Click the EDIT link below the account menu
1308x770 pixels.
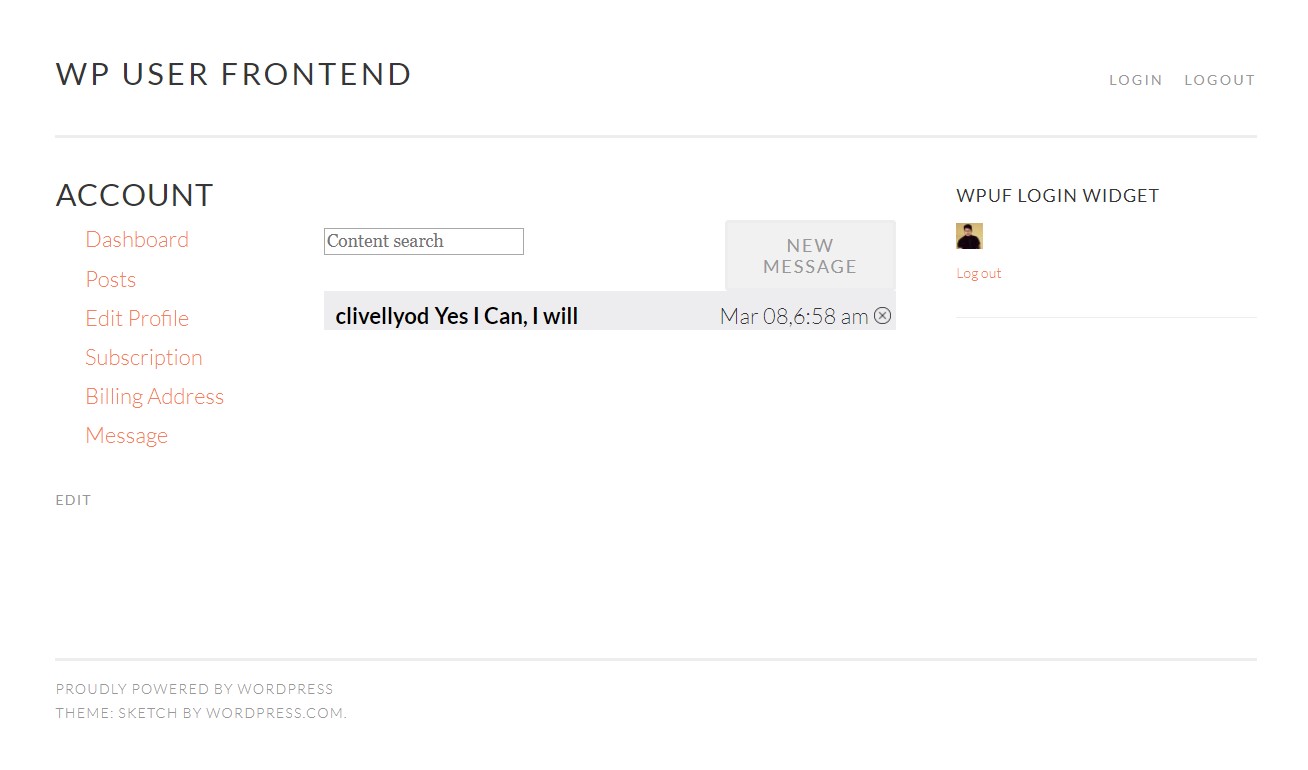pos(73,500)
